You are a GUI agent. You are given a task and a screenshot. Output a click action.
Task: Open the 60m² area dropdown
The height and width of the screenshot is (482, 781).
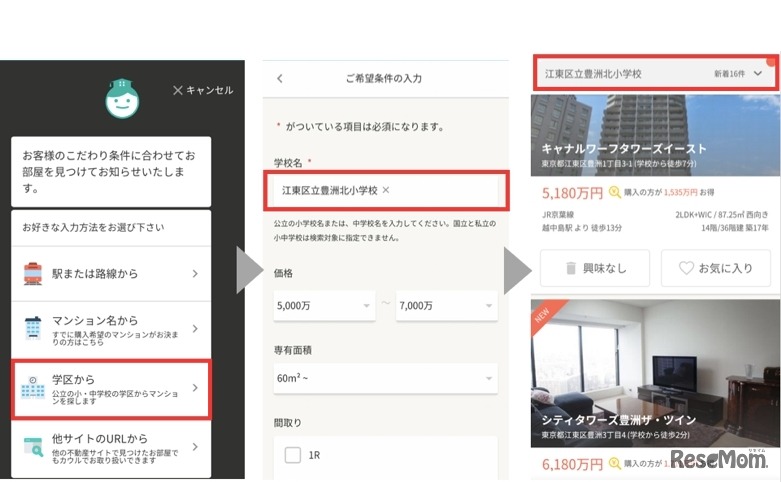coord(386,378)
